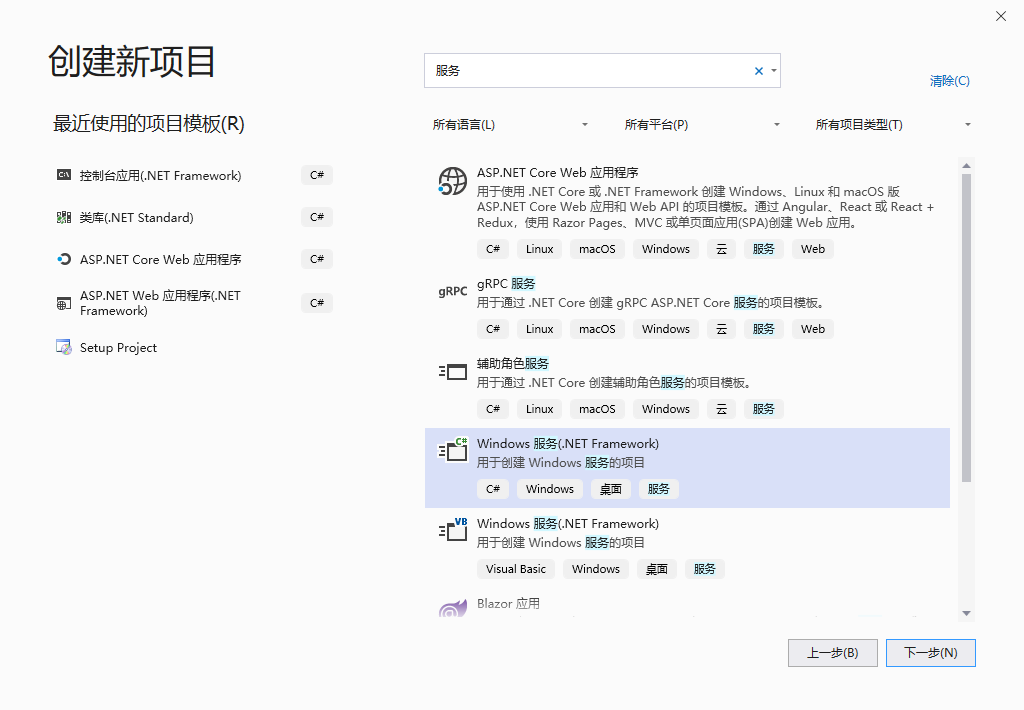Click Windows tag under 辅助角色服务
Viewport: 1024px width, 710px height.
tap(665, 409)
